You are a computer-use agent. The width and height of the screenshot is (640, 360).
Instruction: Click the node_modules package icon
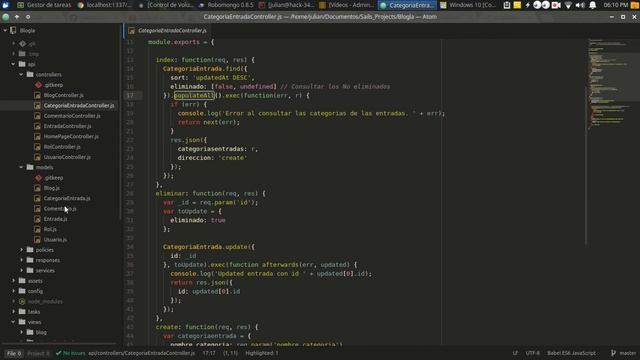click(x=22, y=301)
